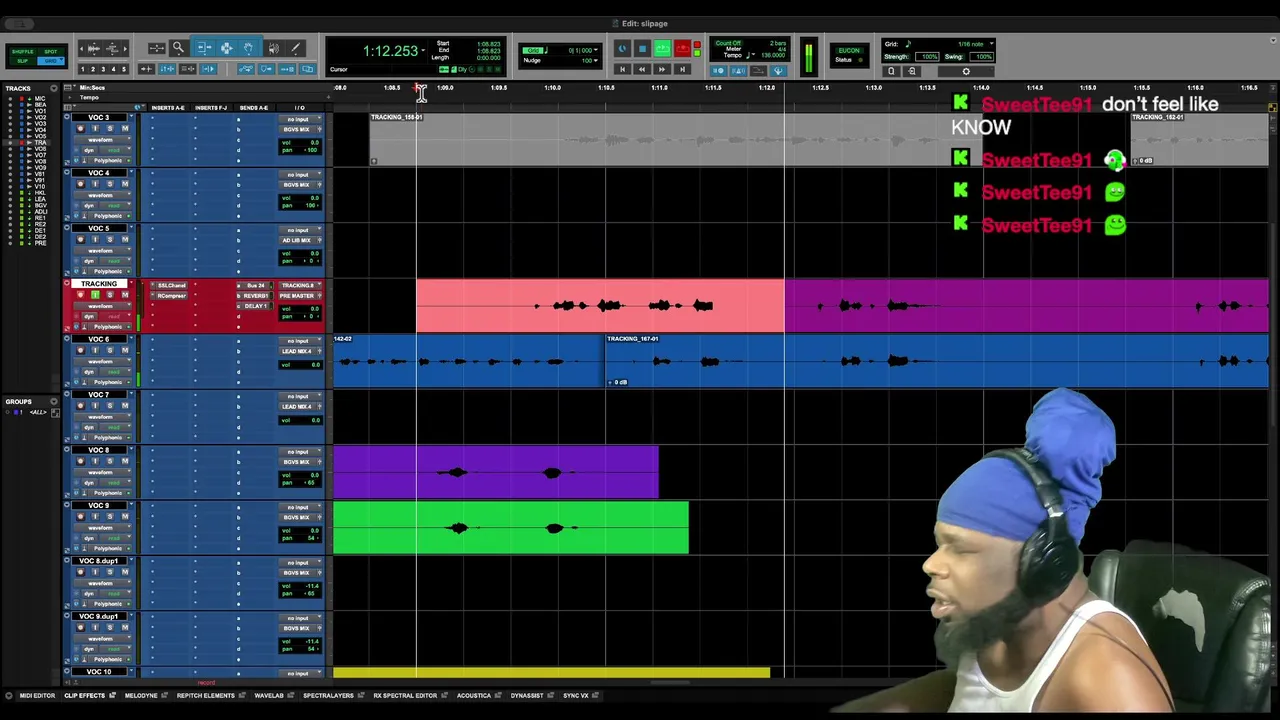Select the Scrubber speaker tool
This screenshot has height=720, width=1280.
[x=273, y=47]
